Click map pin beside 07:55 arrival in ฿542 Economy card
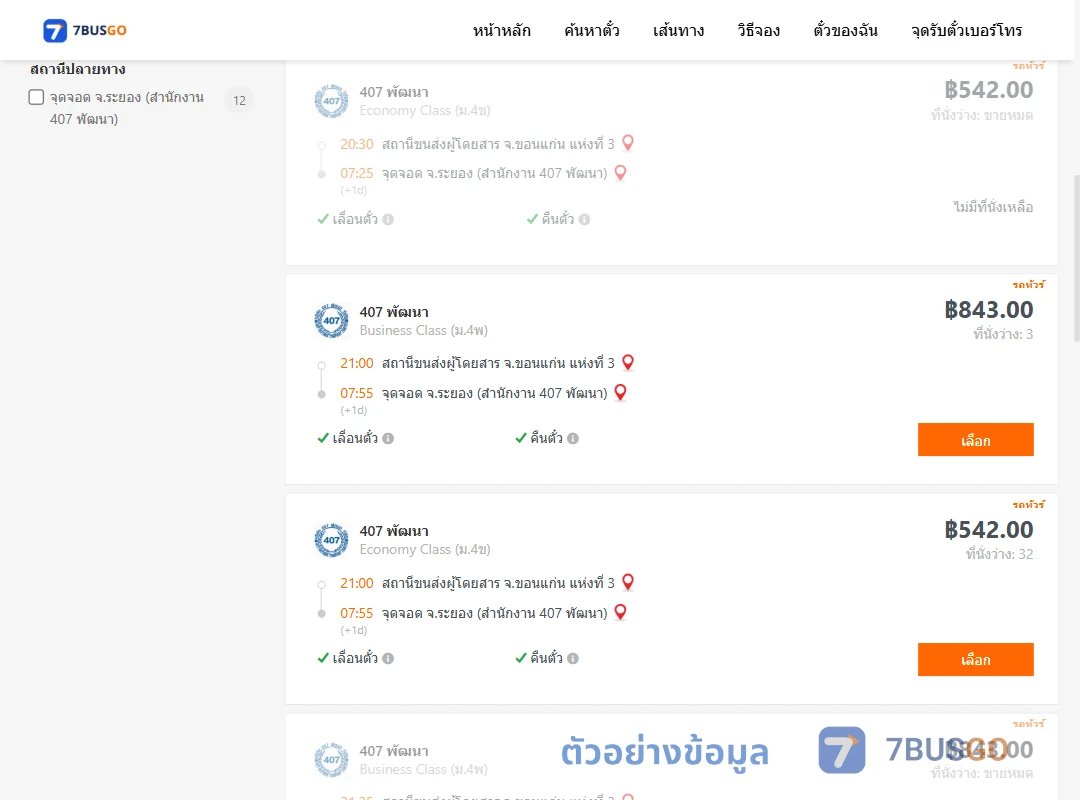The height and width of the screenshot is (800, 1080). [x=620, y=612]
